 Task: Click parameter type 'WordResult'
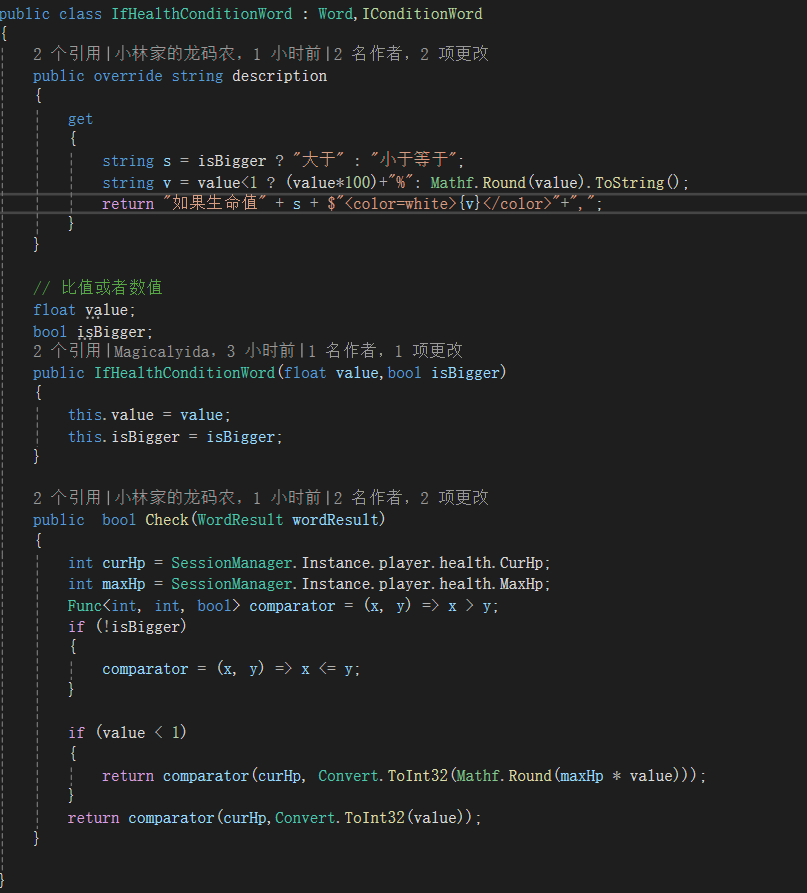tap(240, 519)
